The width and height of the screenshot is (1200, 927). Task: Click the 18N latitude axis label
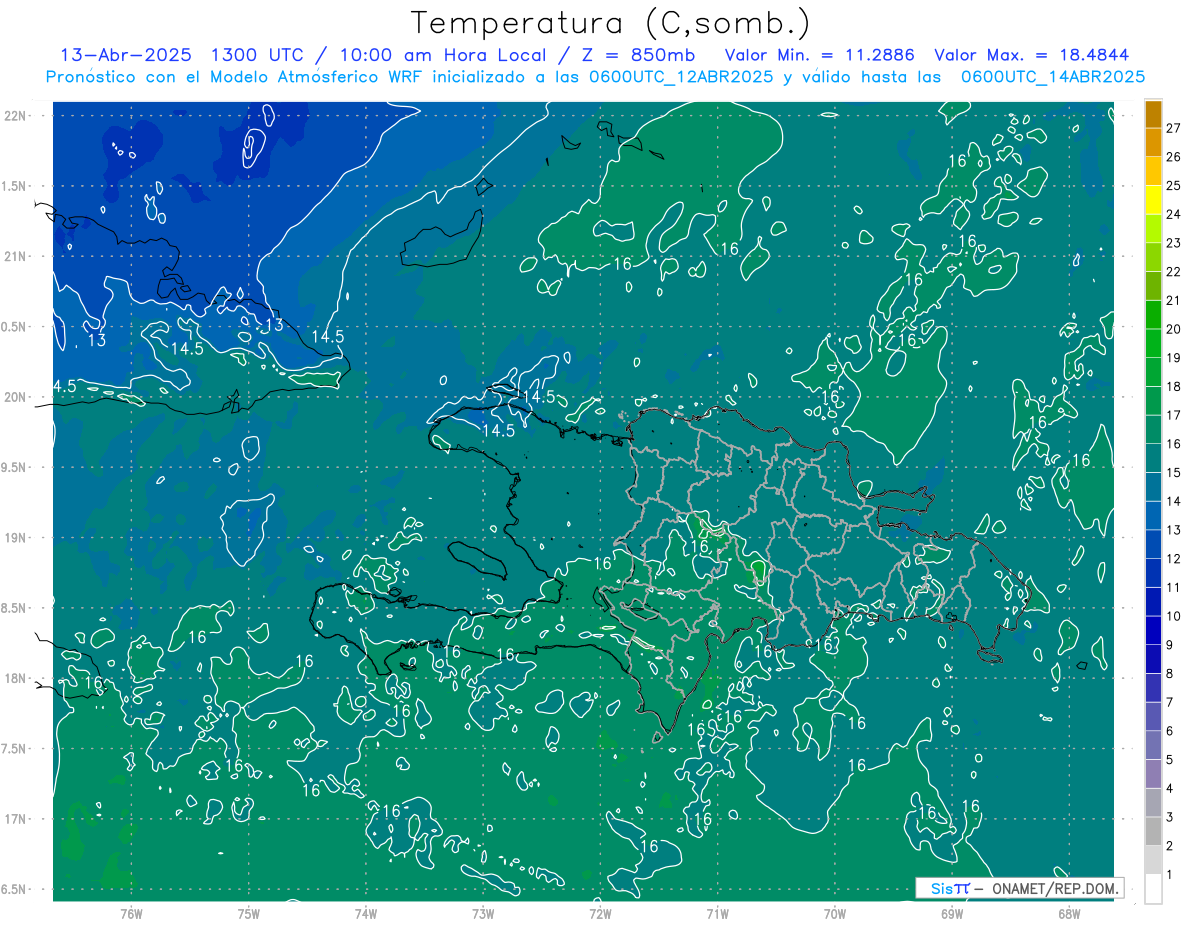tap(15, 679)
